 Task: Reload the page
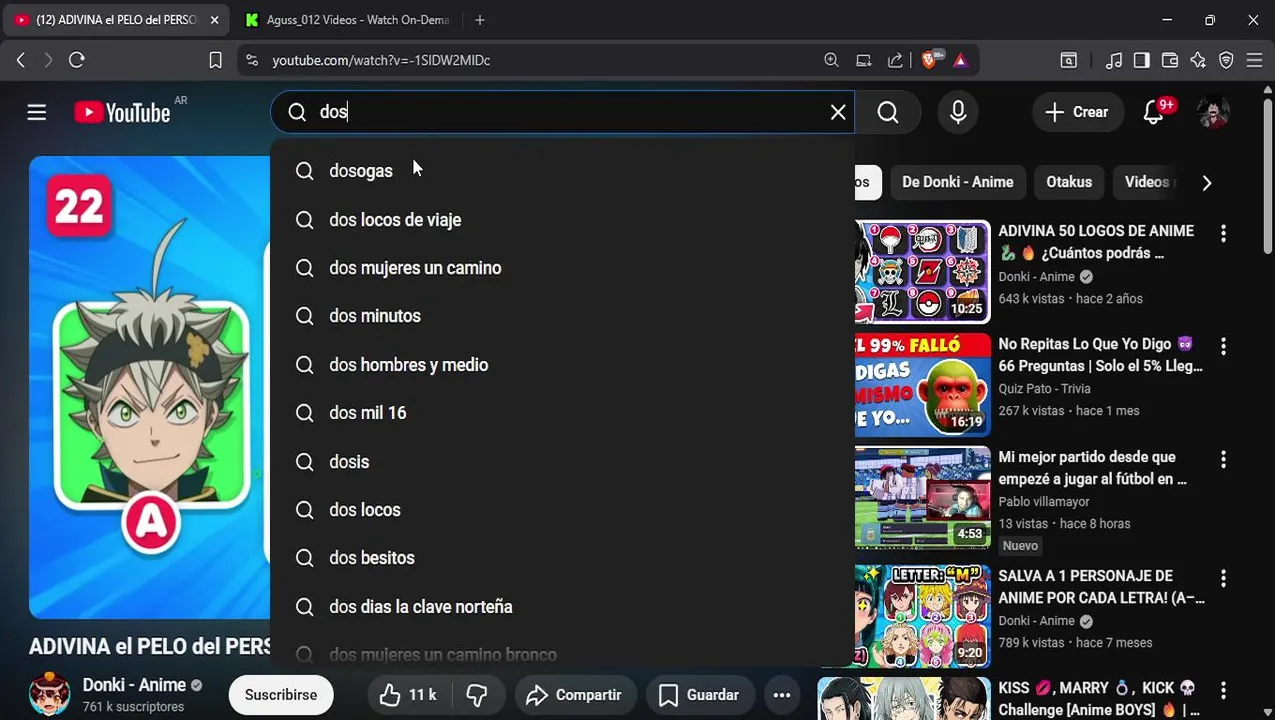tap(77, 60)
